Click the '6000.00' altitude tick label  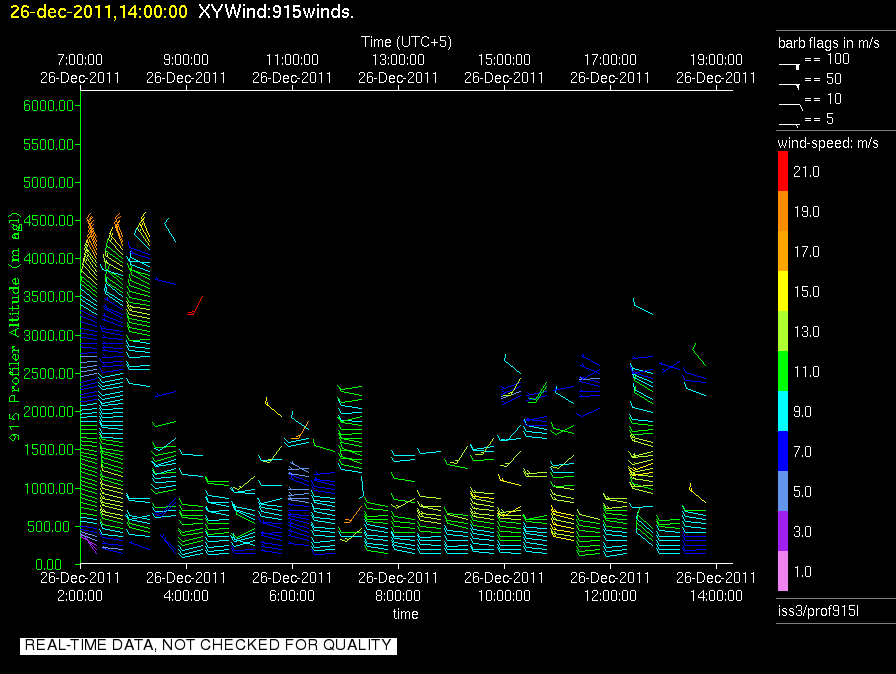pyautogui.click(x=49, y=106)
